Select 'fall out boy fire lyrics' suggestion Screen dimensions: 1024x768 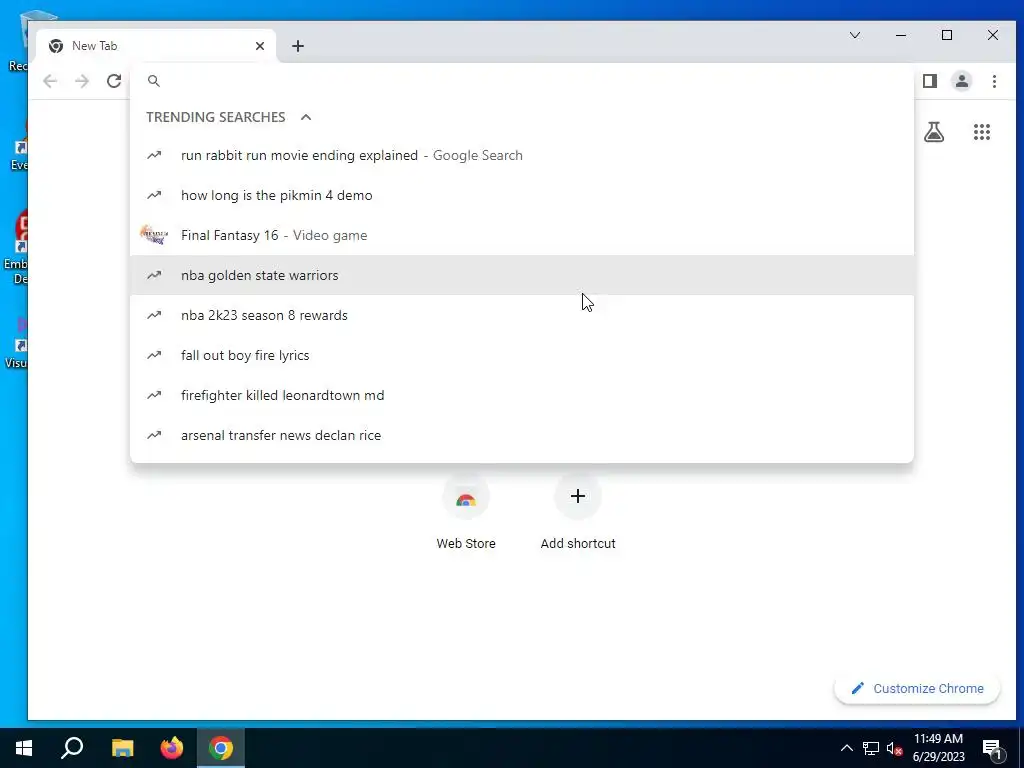coord(522,355)
